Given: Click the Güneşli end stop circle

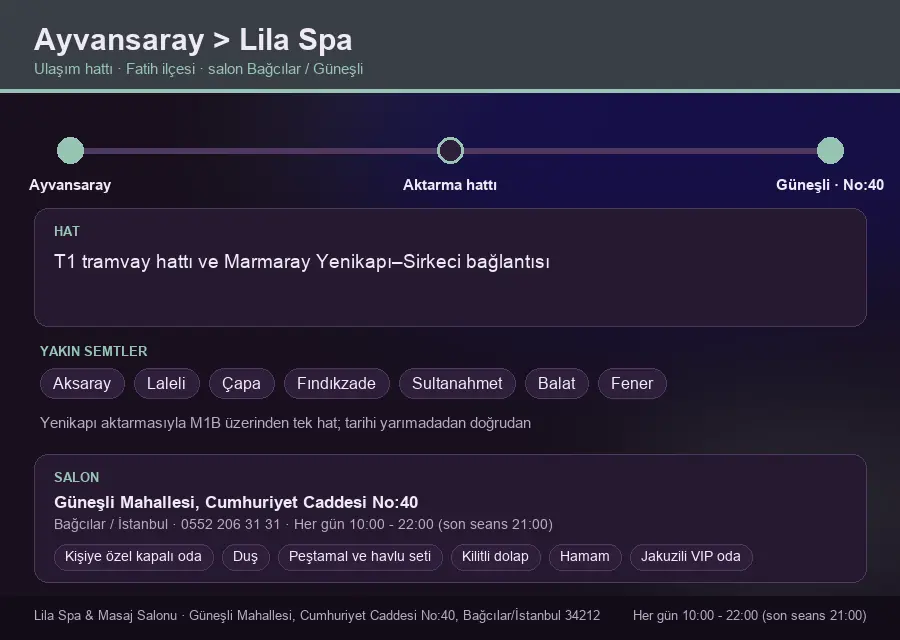Looking at the screenshot, I should click(830, 150).
